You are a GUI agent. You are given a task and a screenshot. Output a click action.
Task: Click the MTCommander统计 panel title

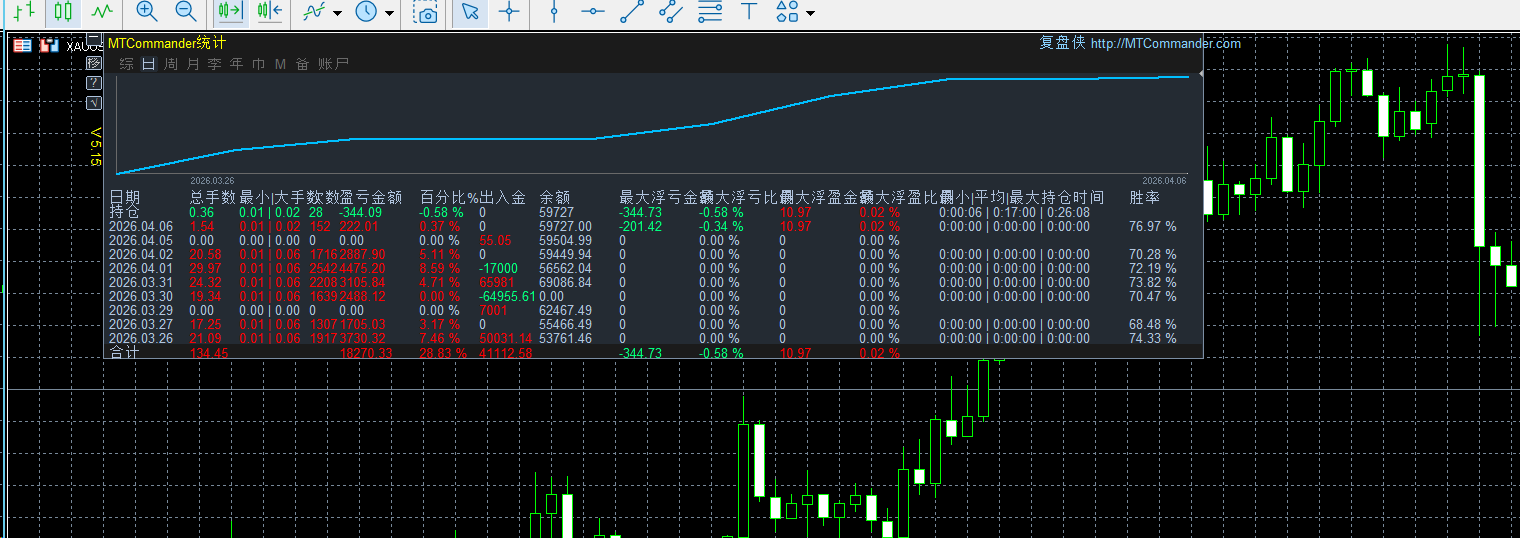click(167, 43)
